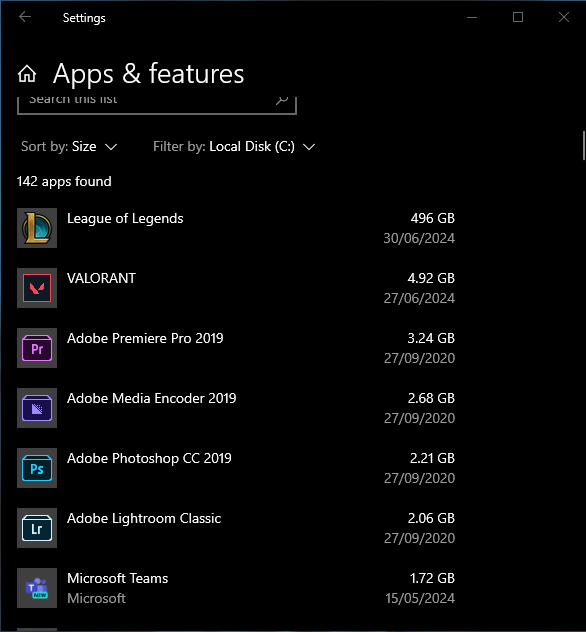Screen dimensions: 586x632
Task: Click the 2.21 GB size value
Action: (x=432, y=458)
